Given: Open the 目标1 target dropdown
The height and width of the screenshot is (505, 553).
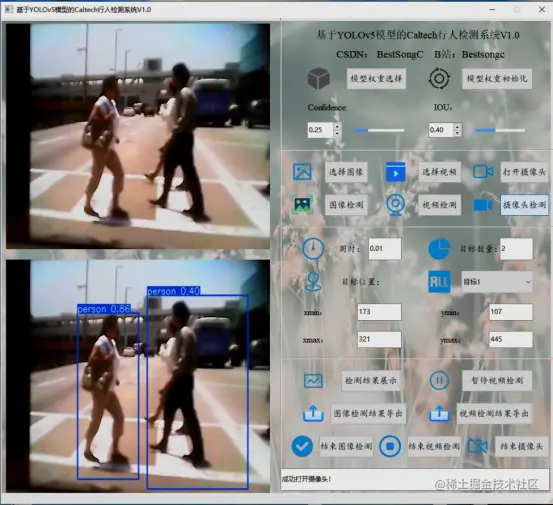Looking at the screenshot, I should coord(497,281).
